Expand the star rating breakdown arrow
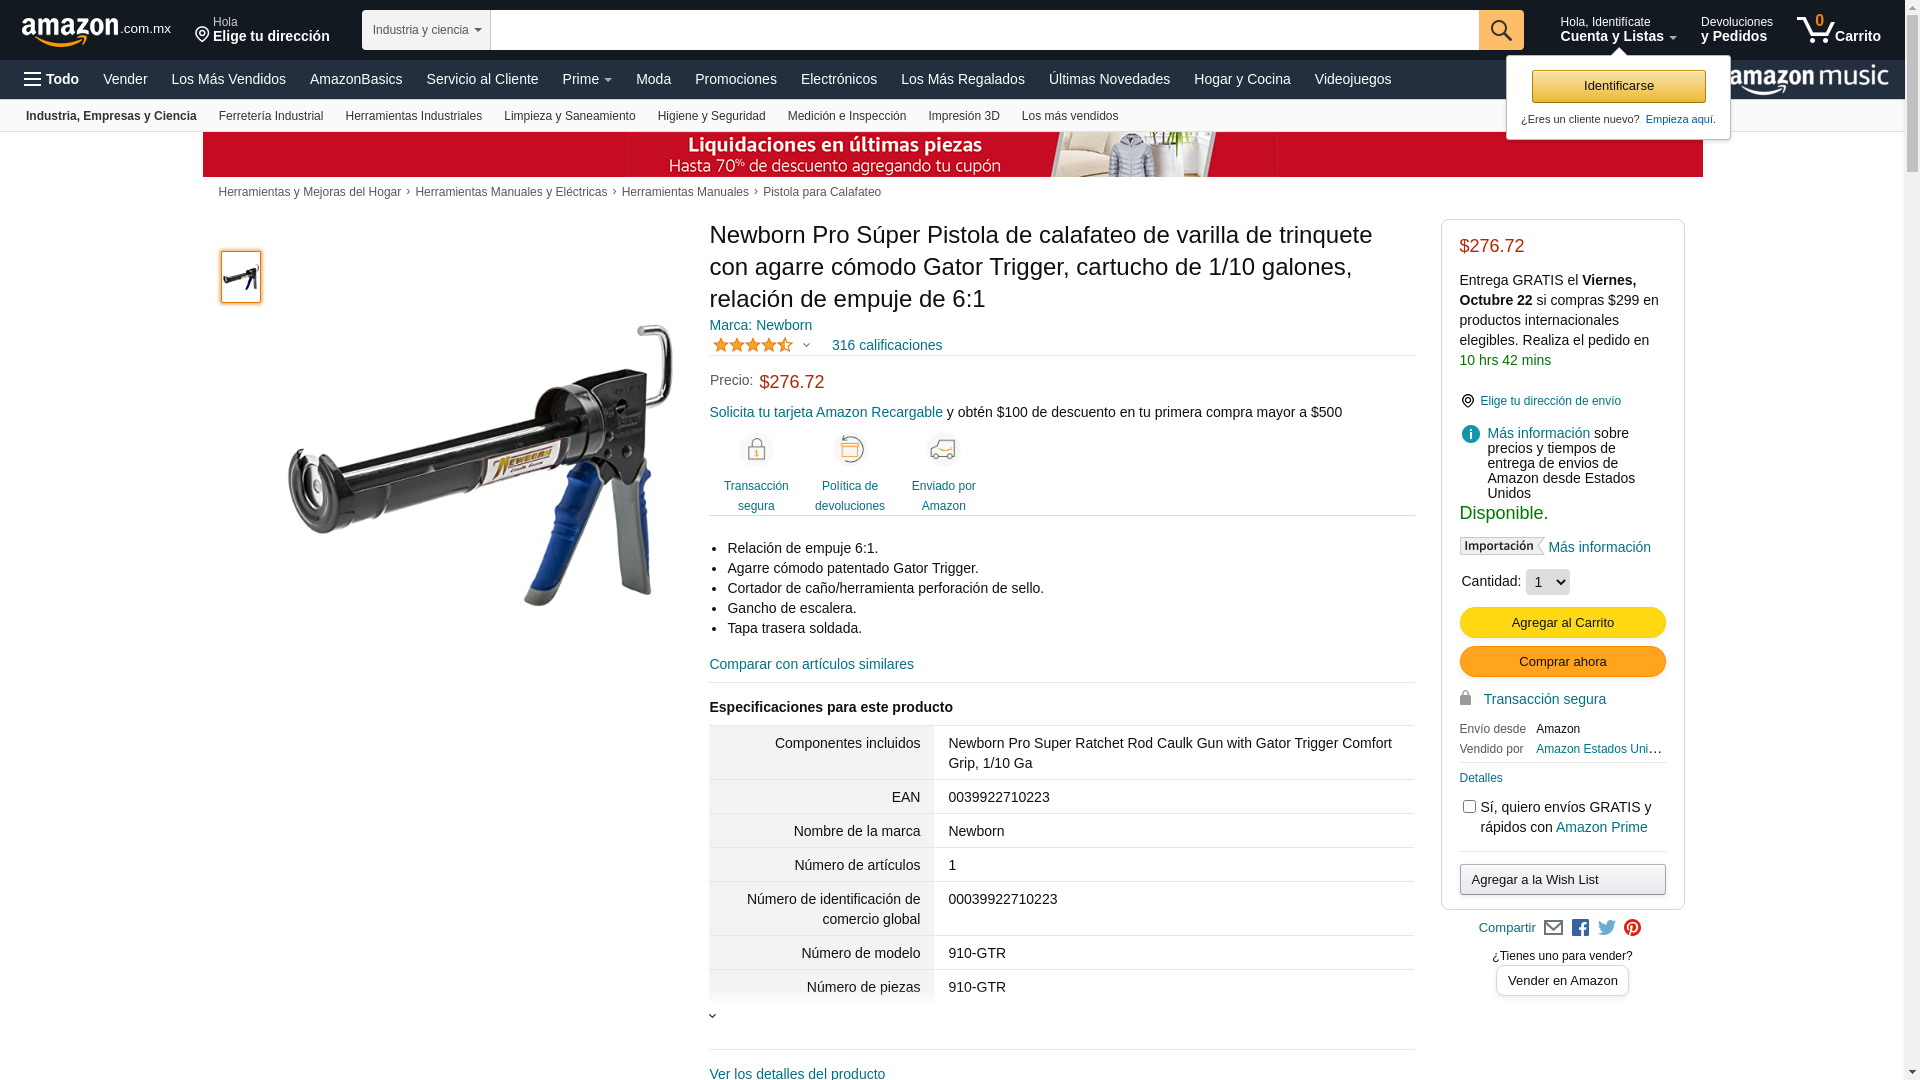1920x1080 pixels. point(806,346)
